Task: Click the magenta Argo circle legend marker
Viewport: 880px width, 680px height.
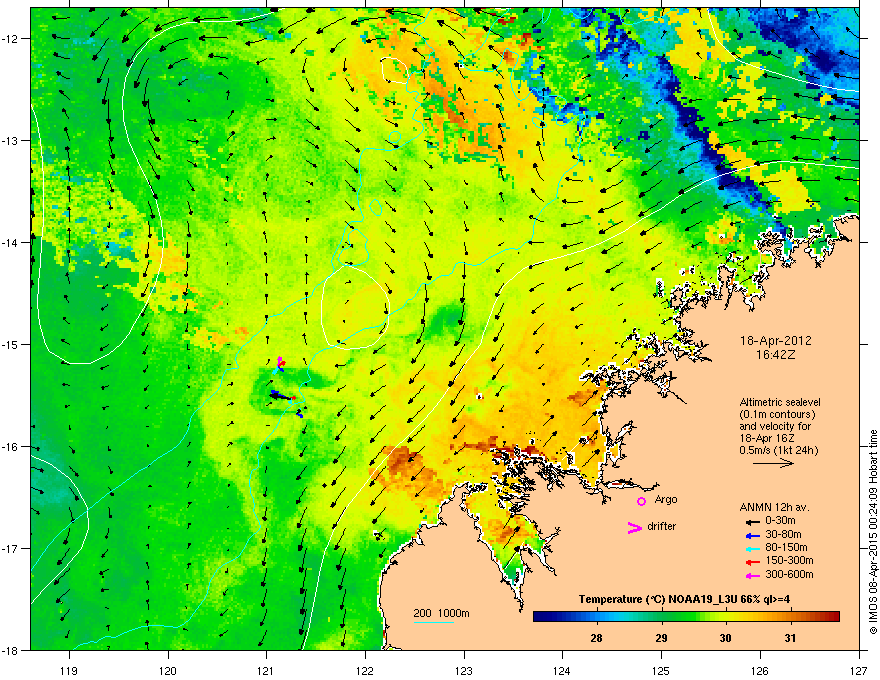Action: (641, 501)
